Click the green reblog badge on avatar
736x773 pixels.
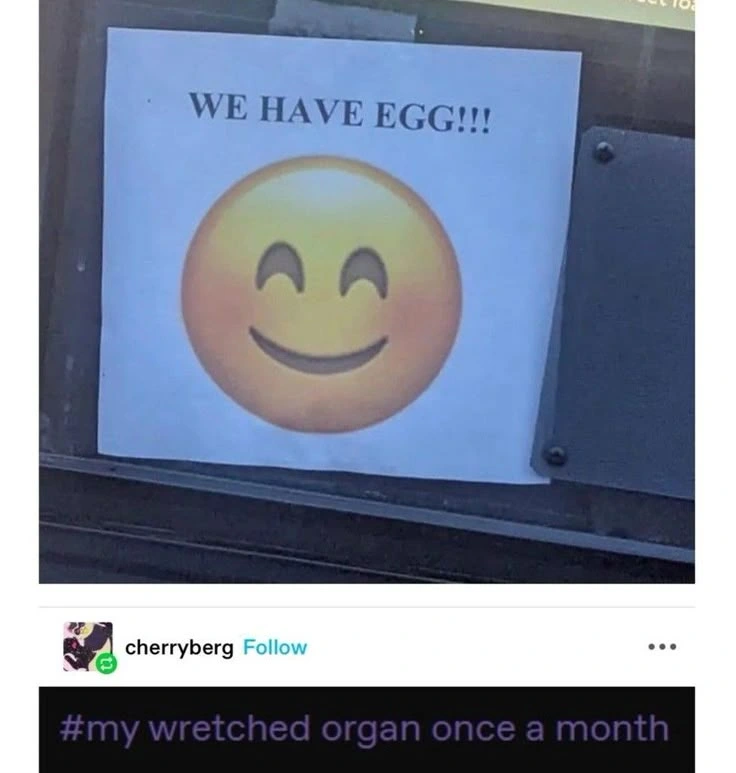point(106,664)
